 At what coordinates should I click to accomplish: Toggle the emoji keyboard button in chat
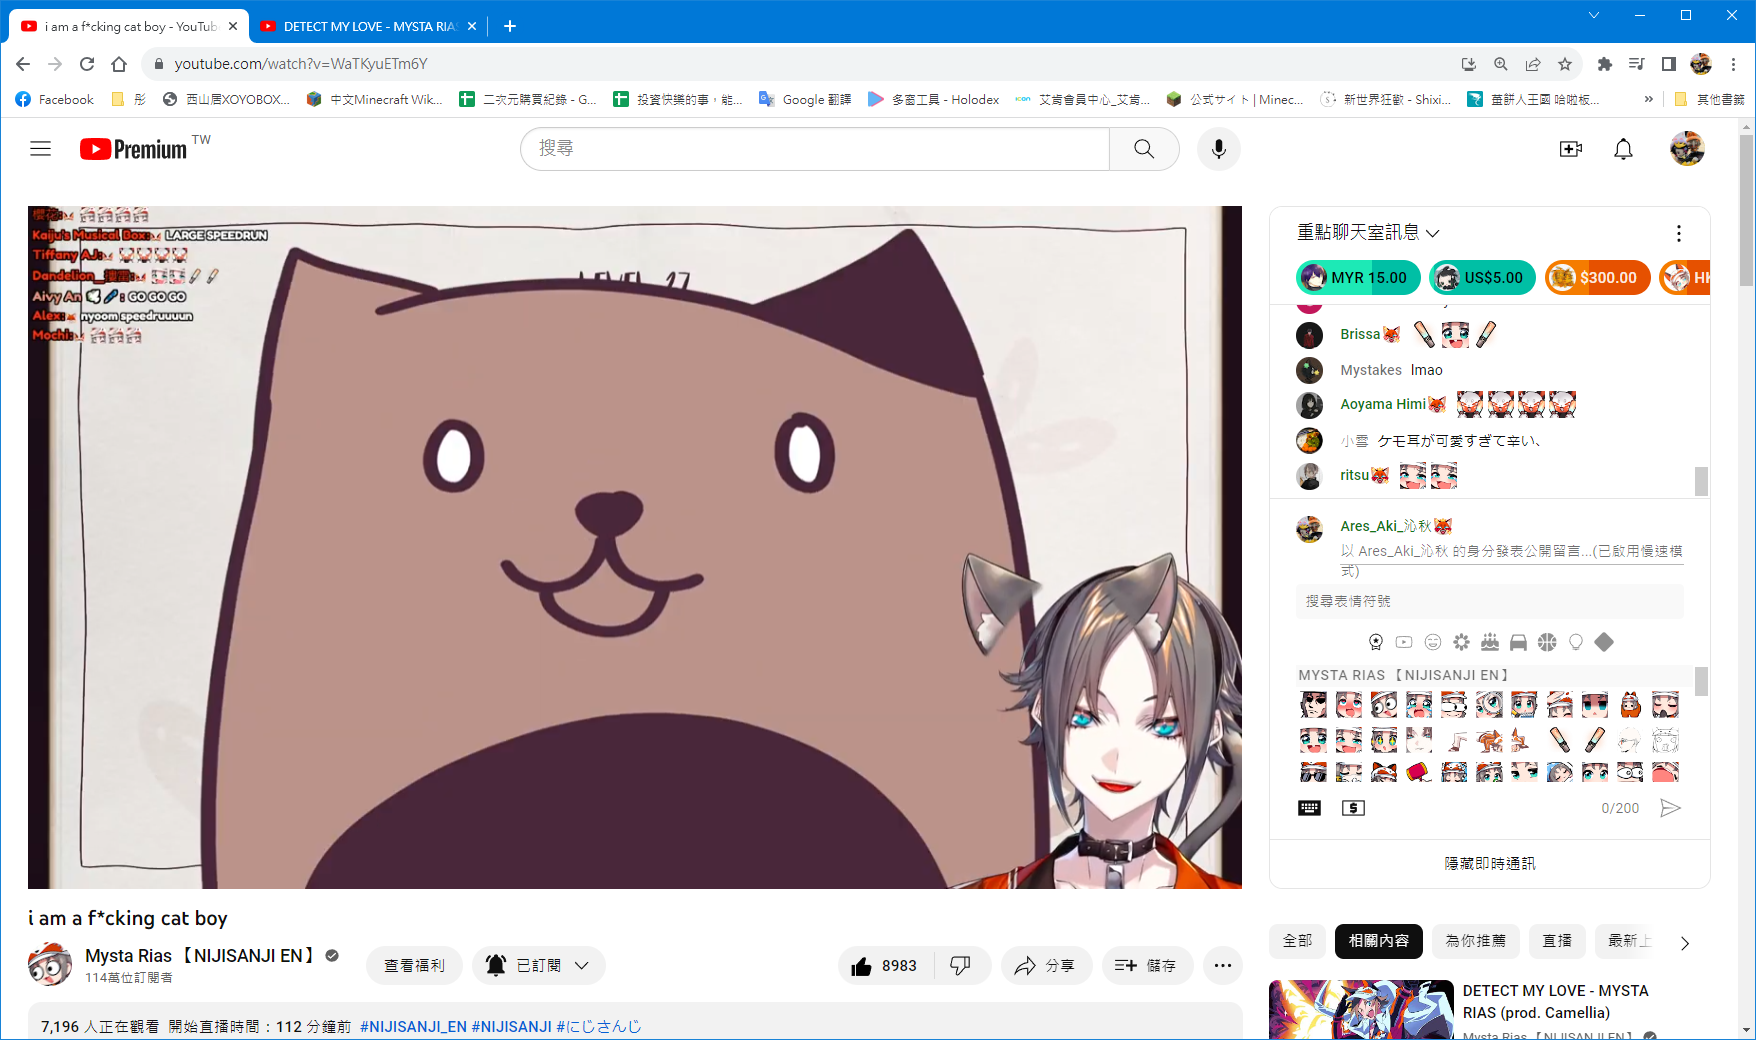point(1309,808)
